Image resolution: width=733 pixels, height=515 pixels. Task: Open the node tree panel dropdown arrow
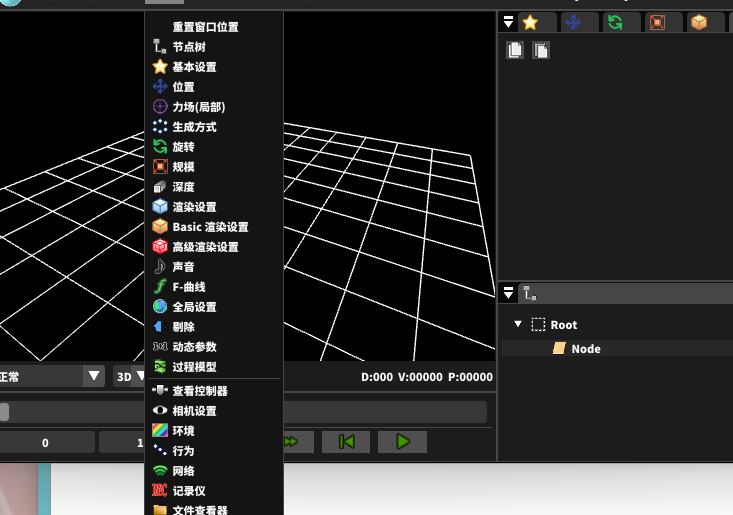tap(508, 293)
